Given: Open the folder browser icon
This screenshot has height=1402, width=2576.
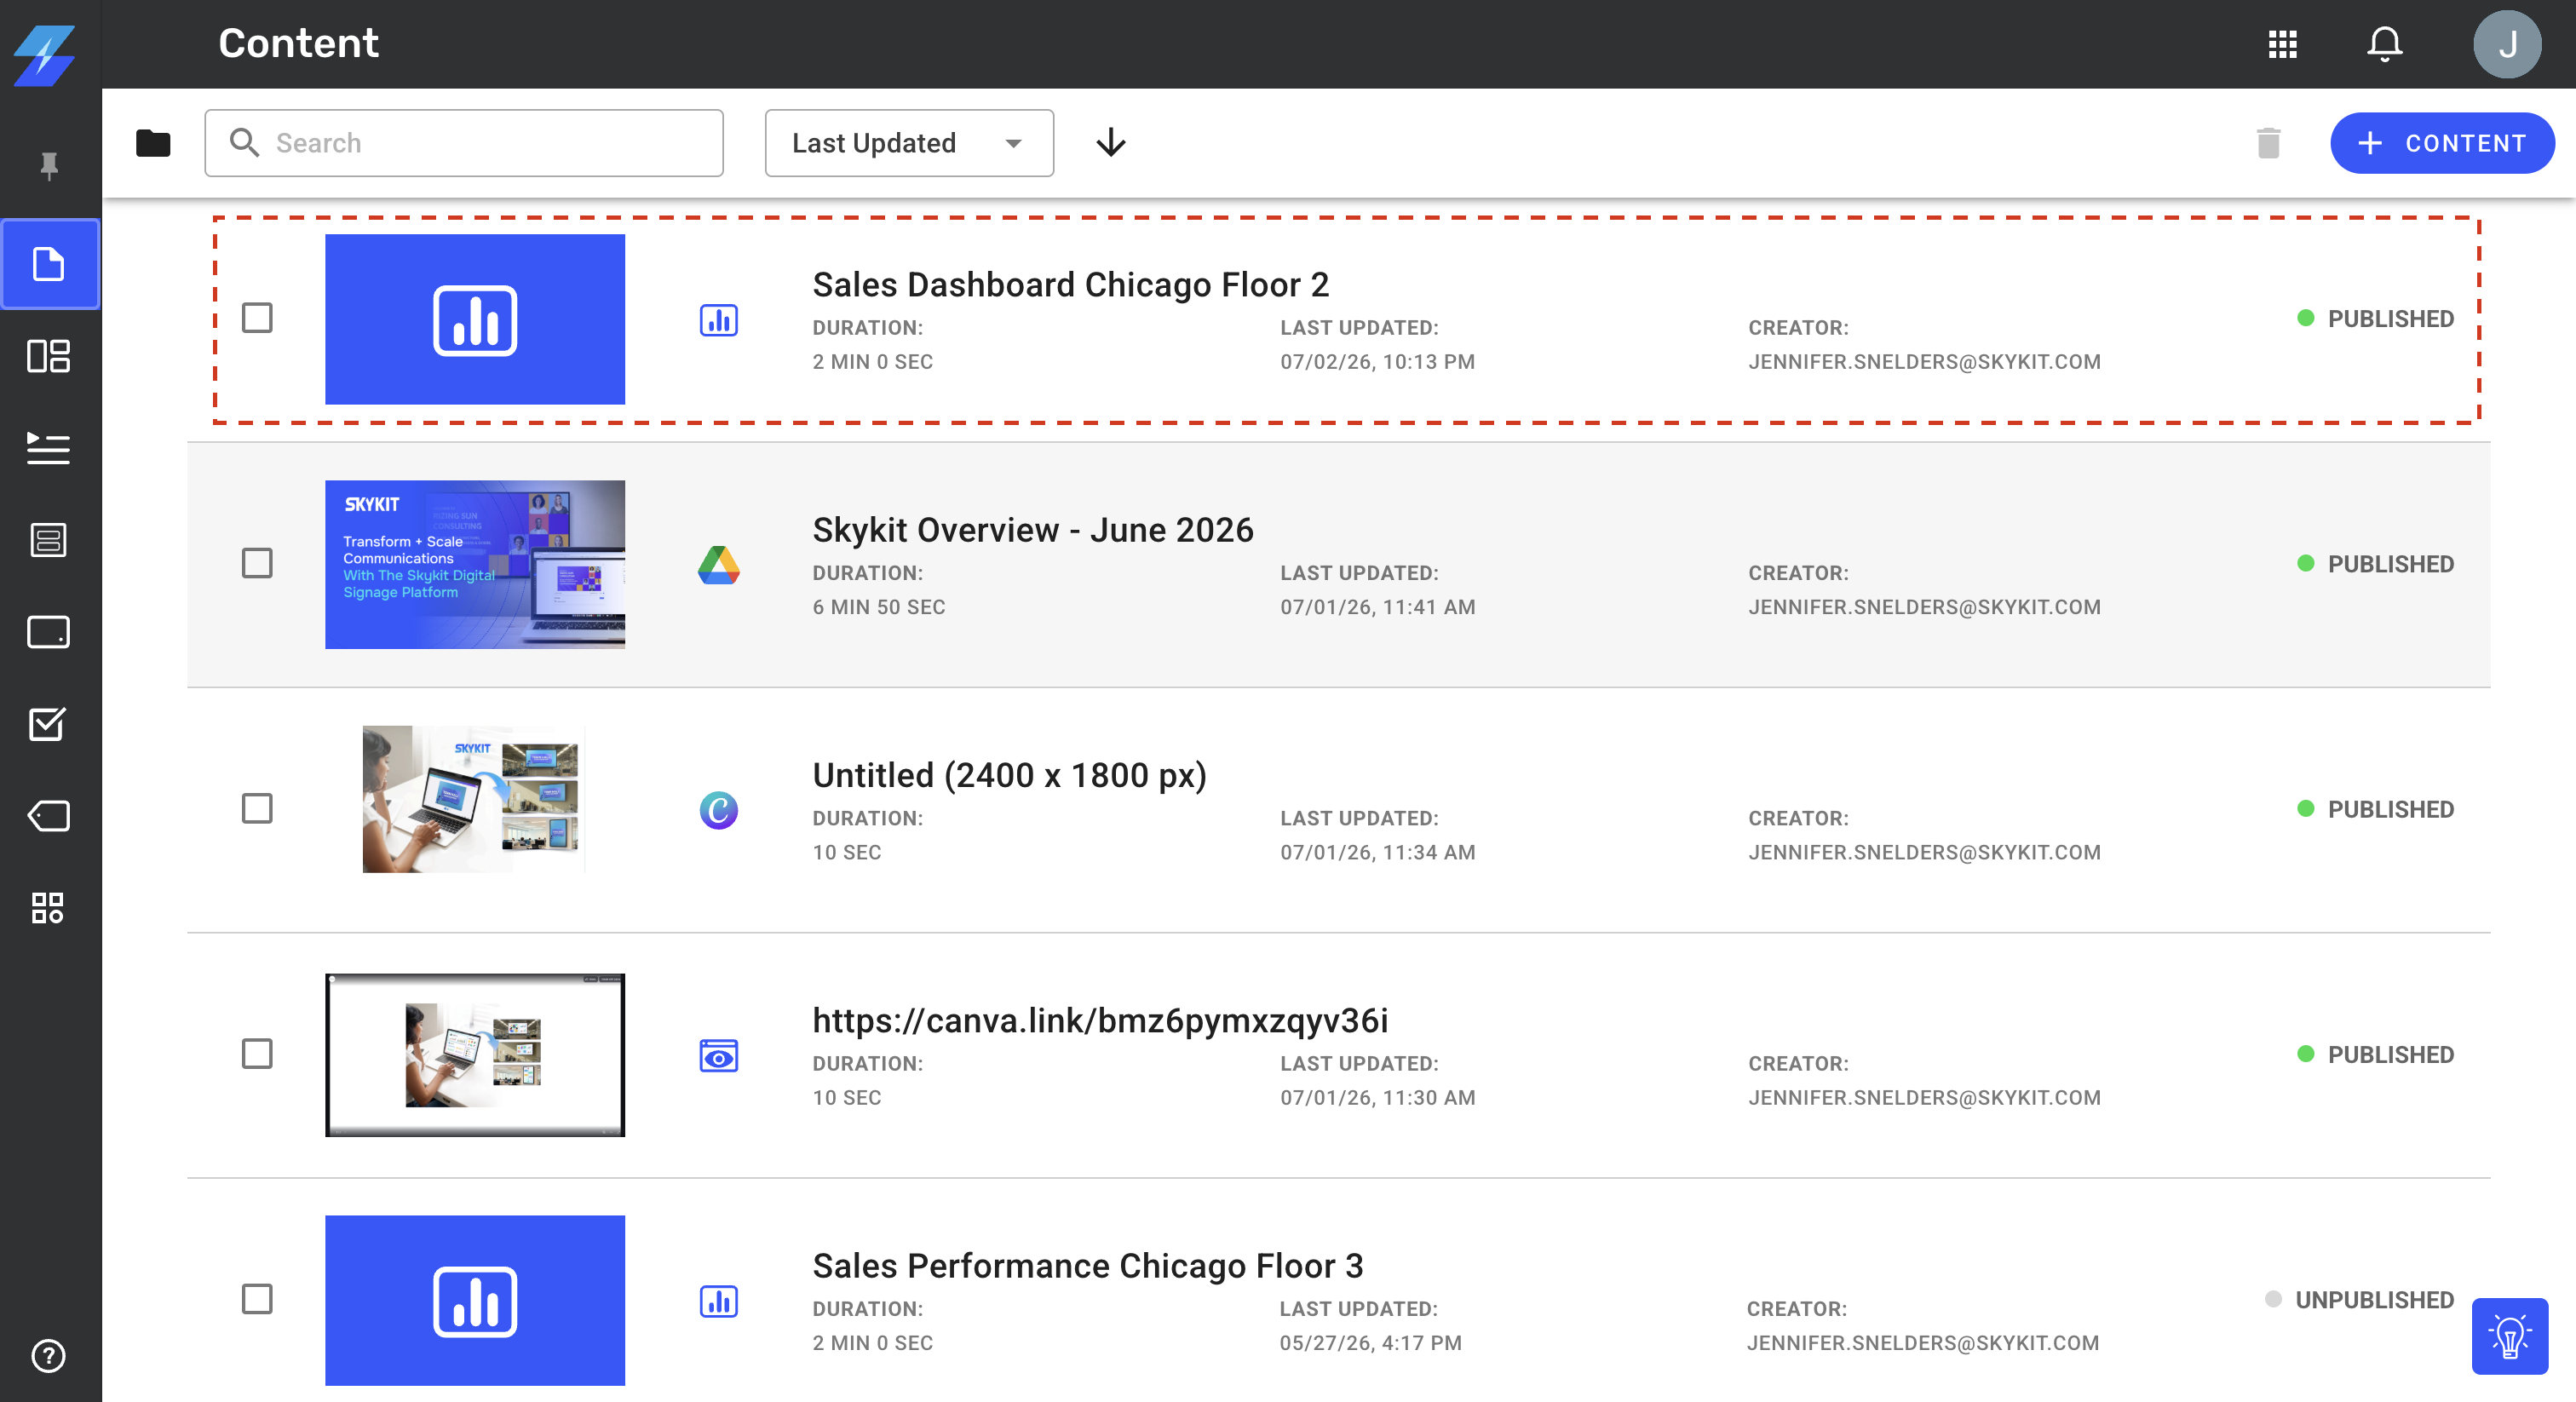Looking at the screenshot, I should tap(153, 143).
